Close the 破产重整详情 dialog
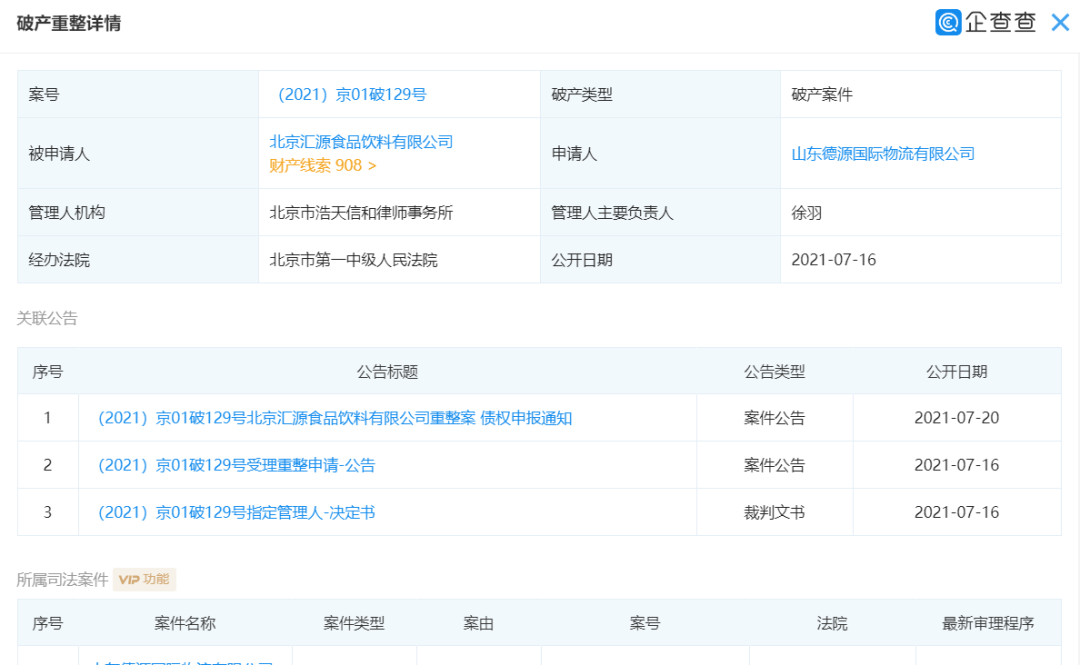This screenshot has width=1080, height=665. click(x=1060, y=23)
